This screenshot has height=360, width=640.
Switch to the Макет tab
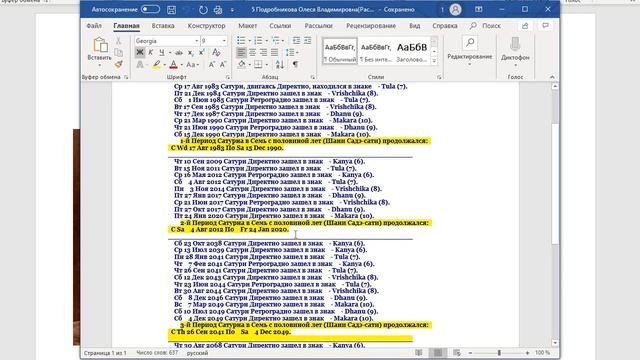tap(247, 26)
